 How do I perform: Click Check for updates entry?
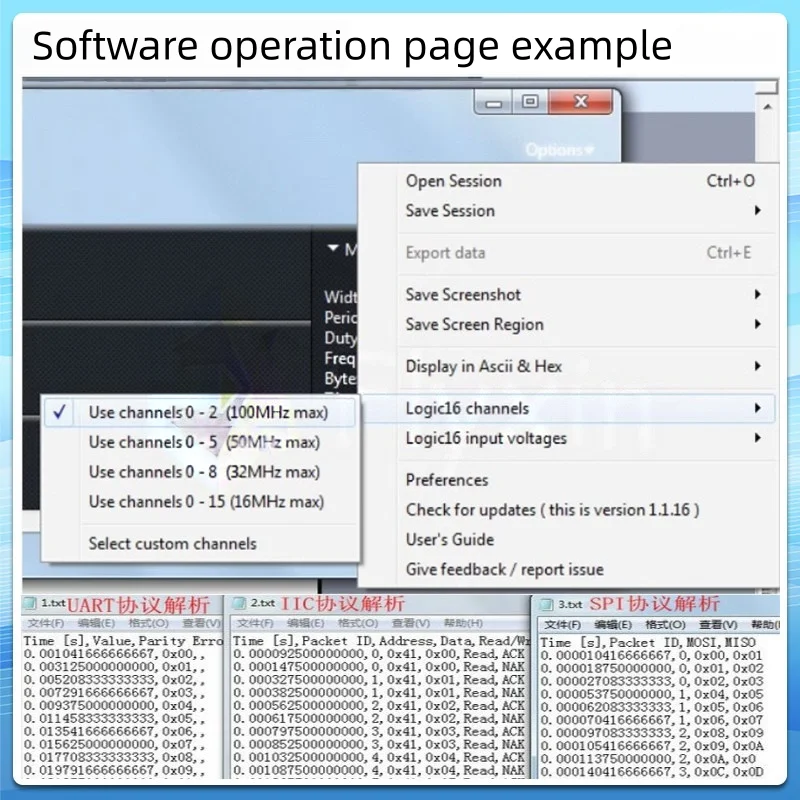[x=580, y=510]
